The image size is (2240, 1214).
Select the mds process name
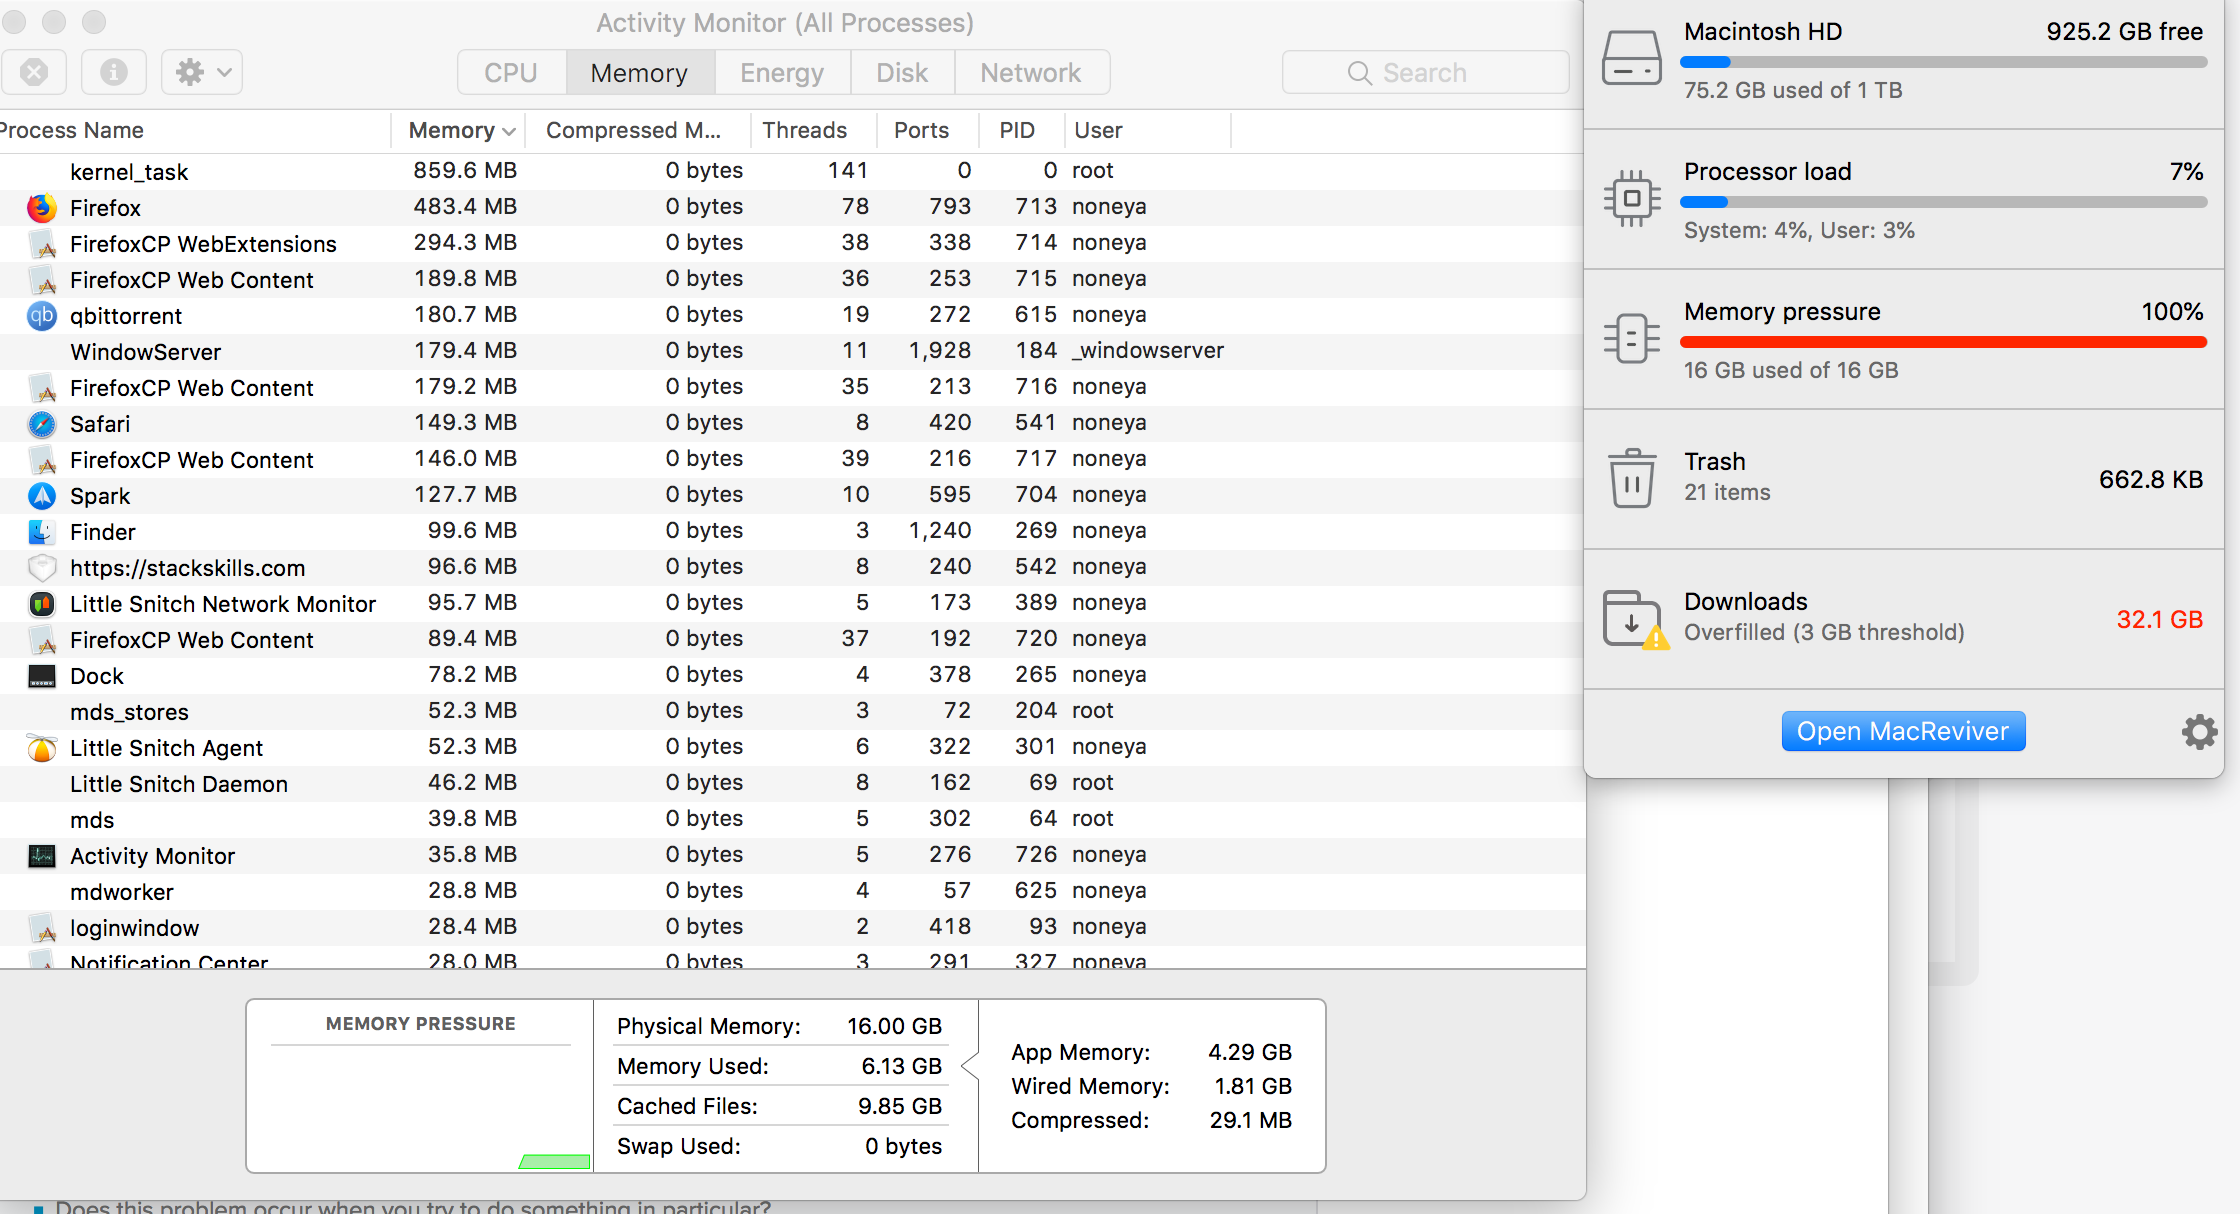[92, 820]
